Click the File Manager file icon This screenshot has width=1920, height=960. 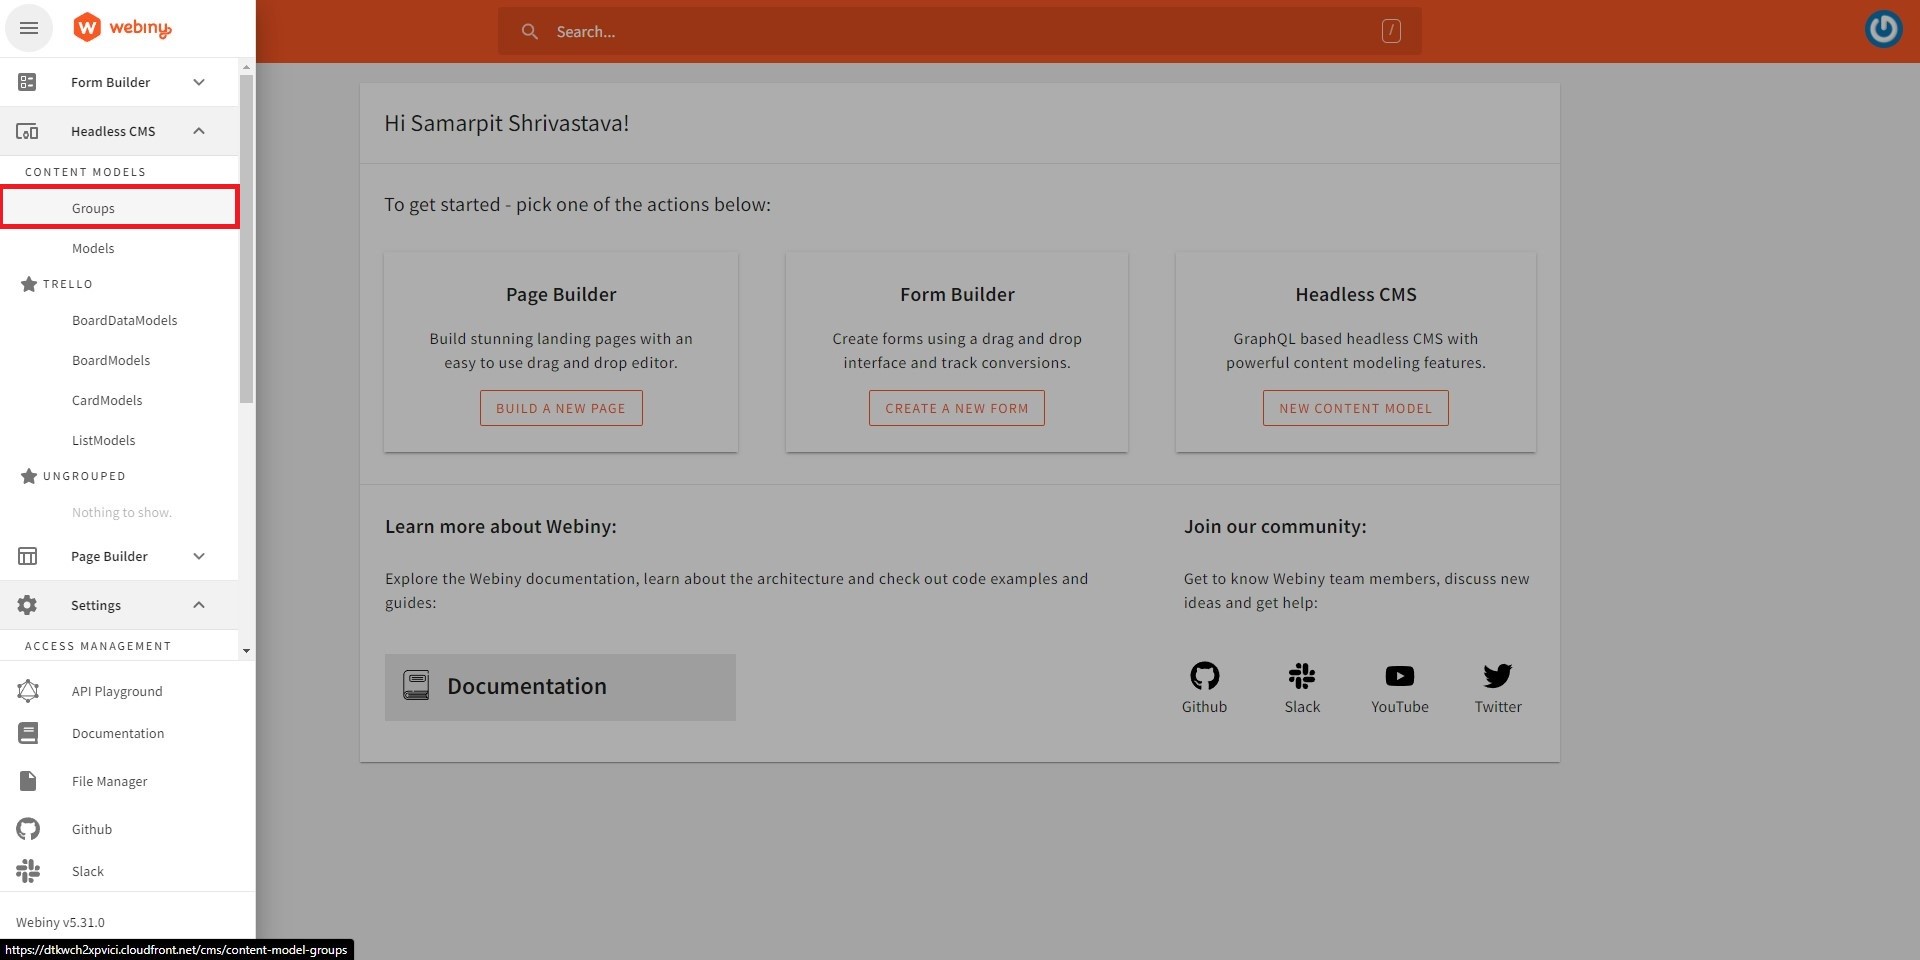click(28, 781)
